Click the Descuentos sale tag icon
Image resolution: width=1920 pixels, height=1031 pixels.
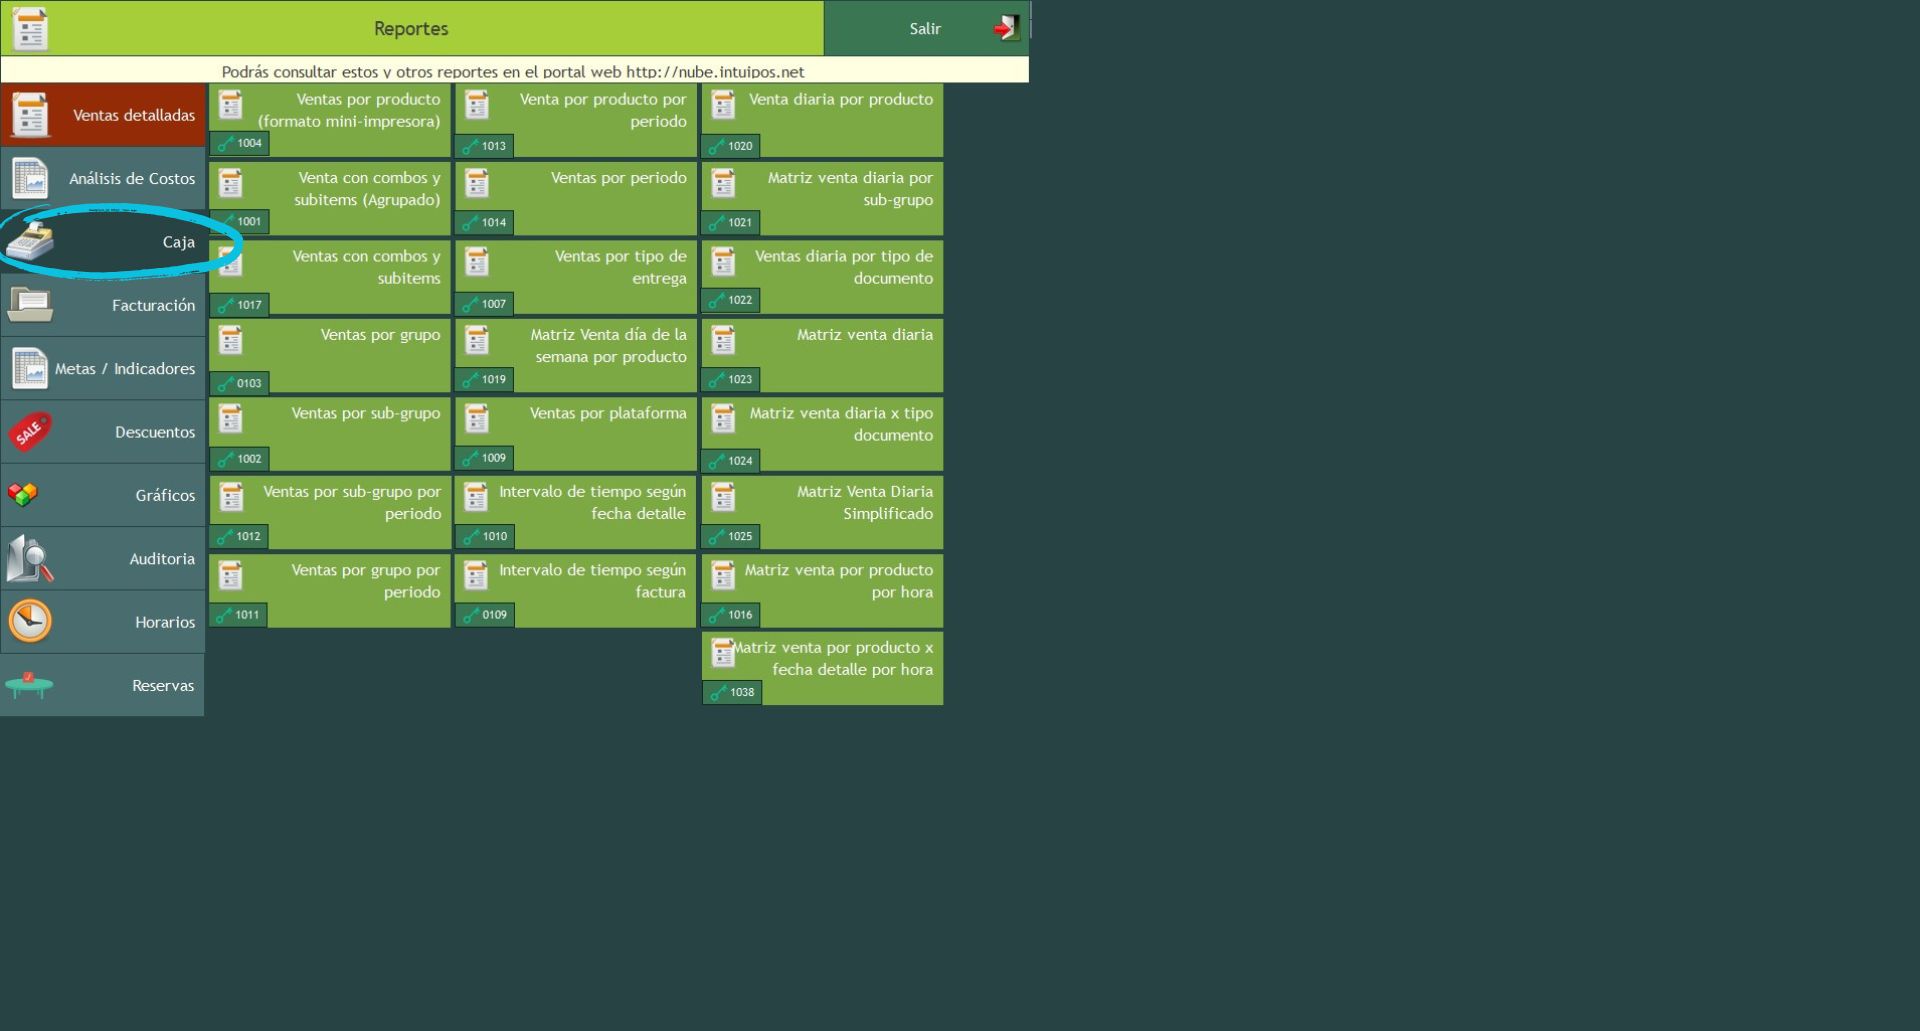coord(30,432)
